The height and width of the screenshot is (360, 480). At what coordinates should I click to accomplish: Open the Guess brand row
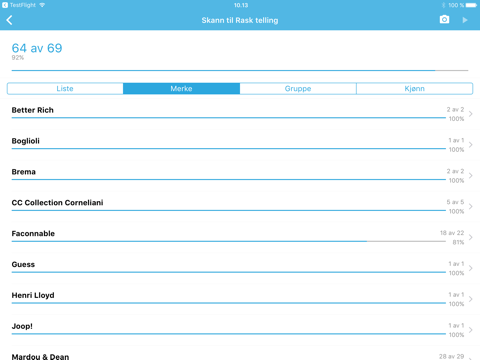coord(240,268)
